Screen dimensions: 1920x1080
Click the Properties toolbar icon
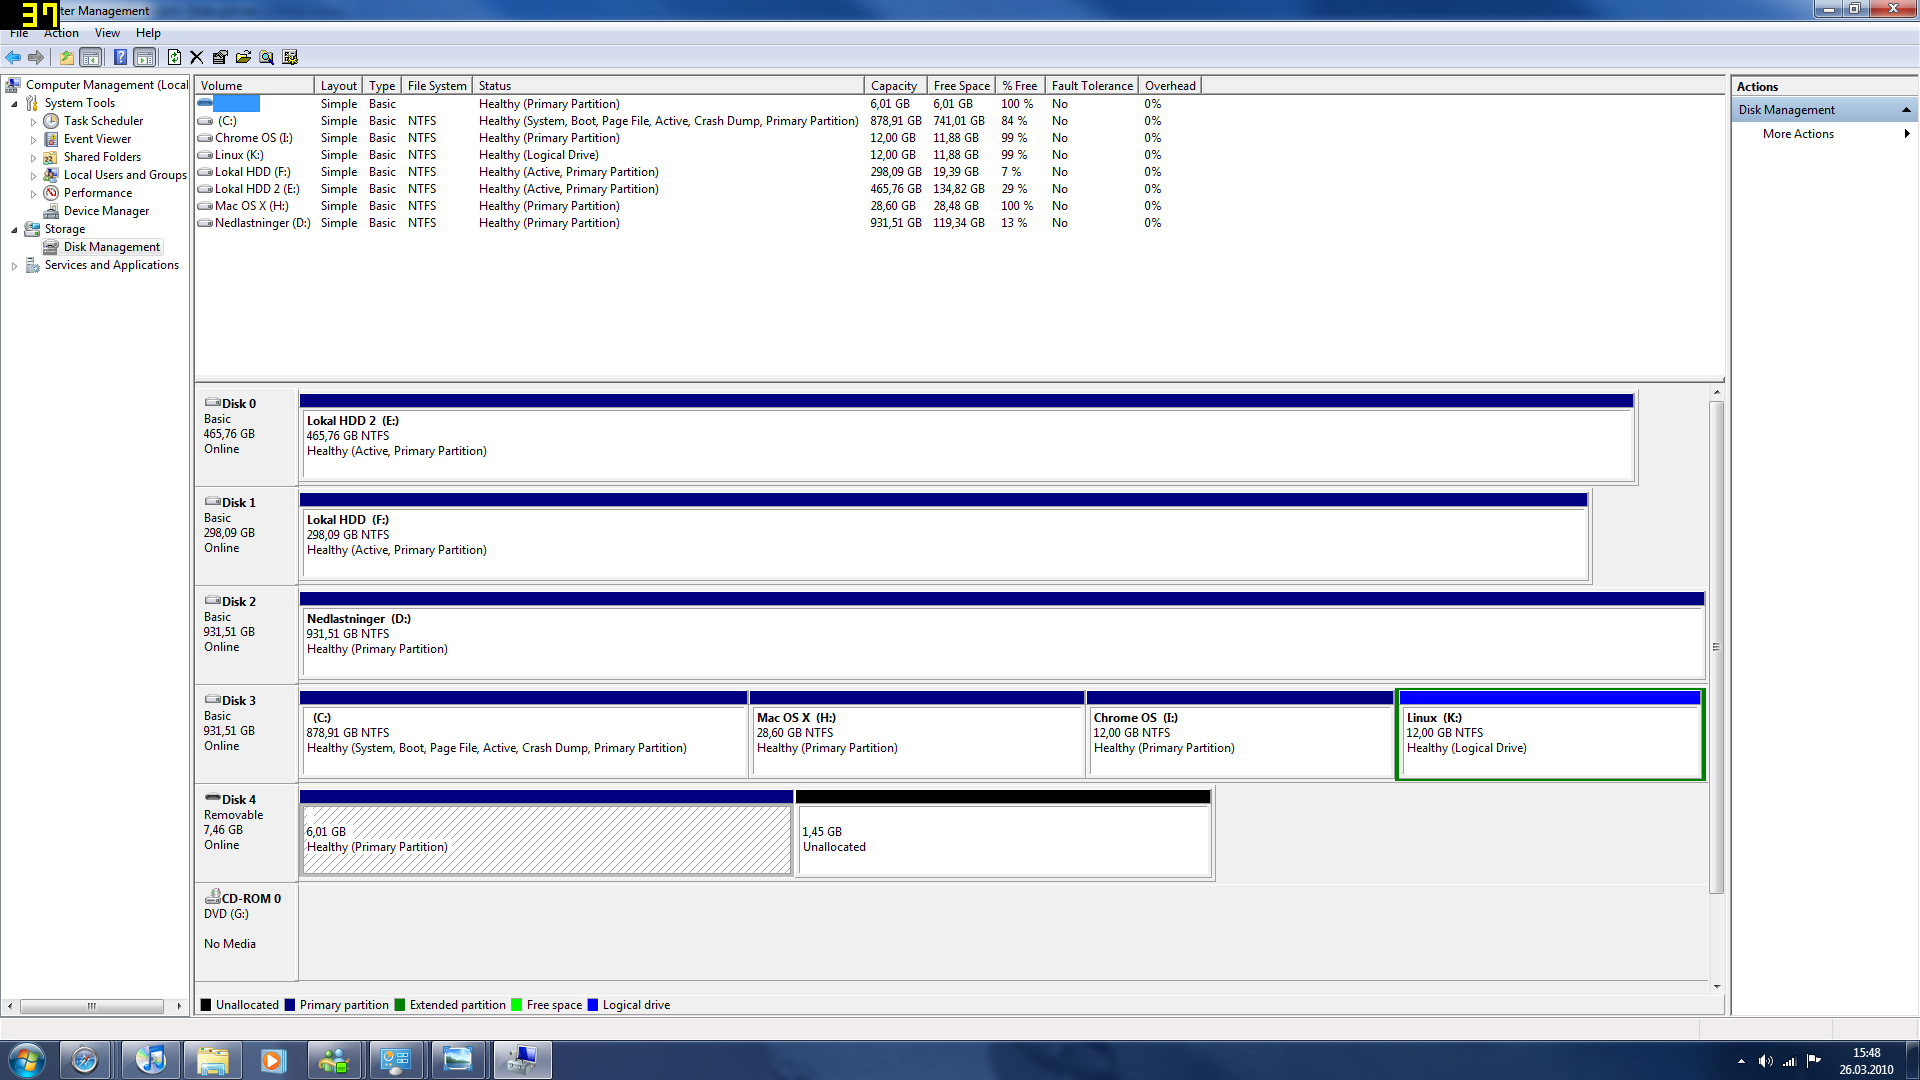click(x=220, y=57)
